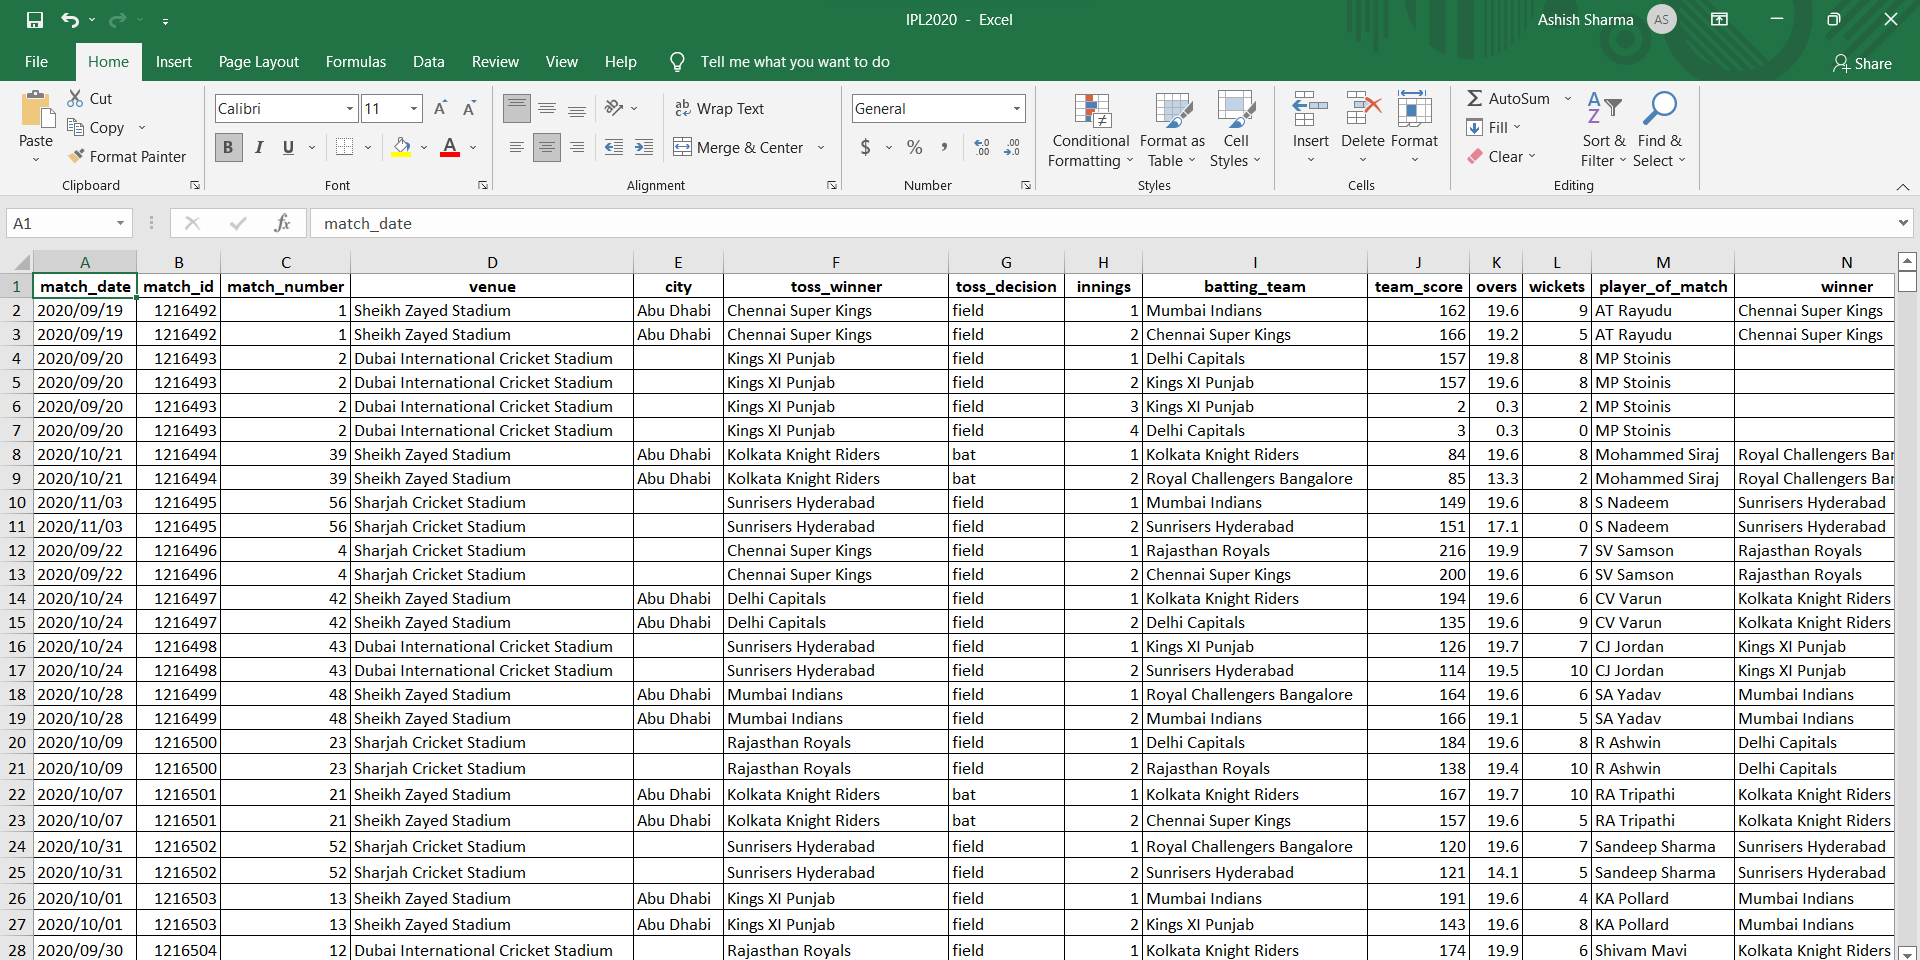The image size is (1920, 960).
Task: Click the Copy icon
Action: pos(75,127)
